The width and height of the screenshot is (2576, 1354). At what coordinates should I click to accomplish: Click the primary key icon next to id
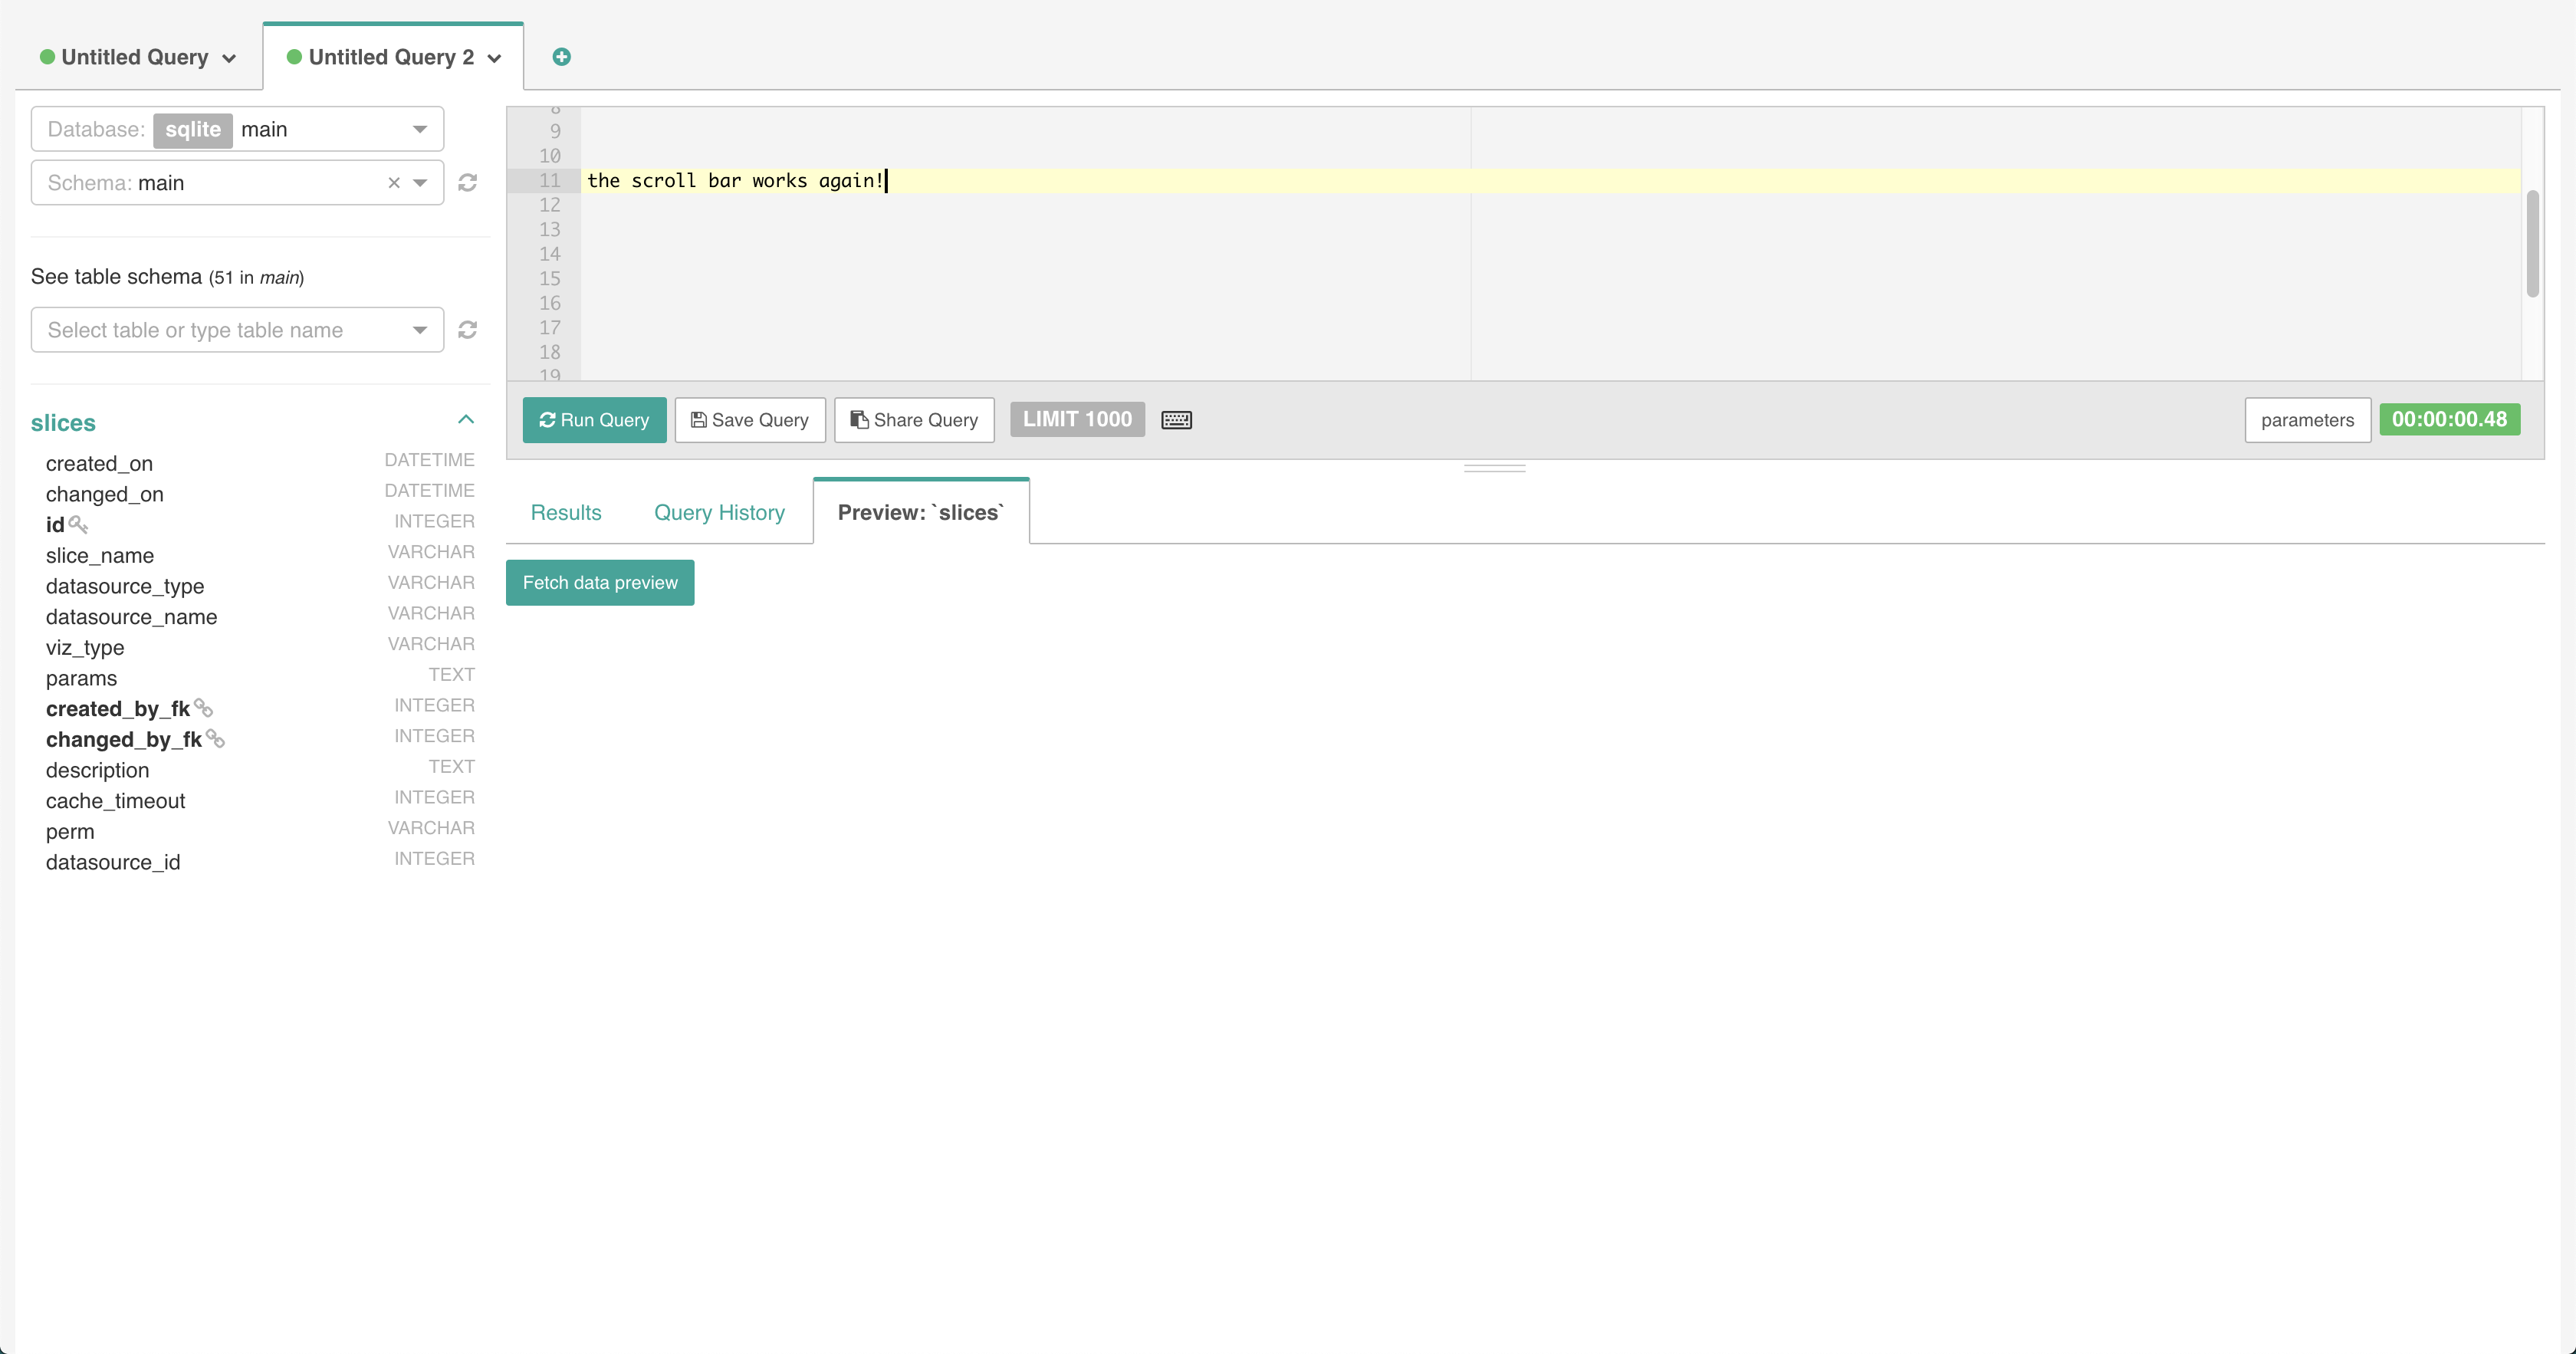coord(78,524)
